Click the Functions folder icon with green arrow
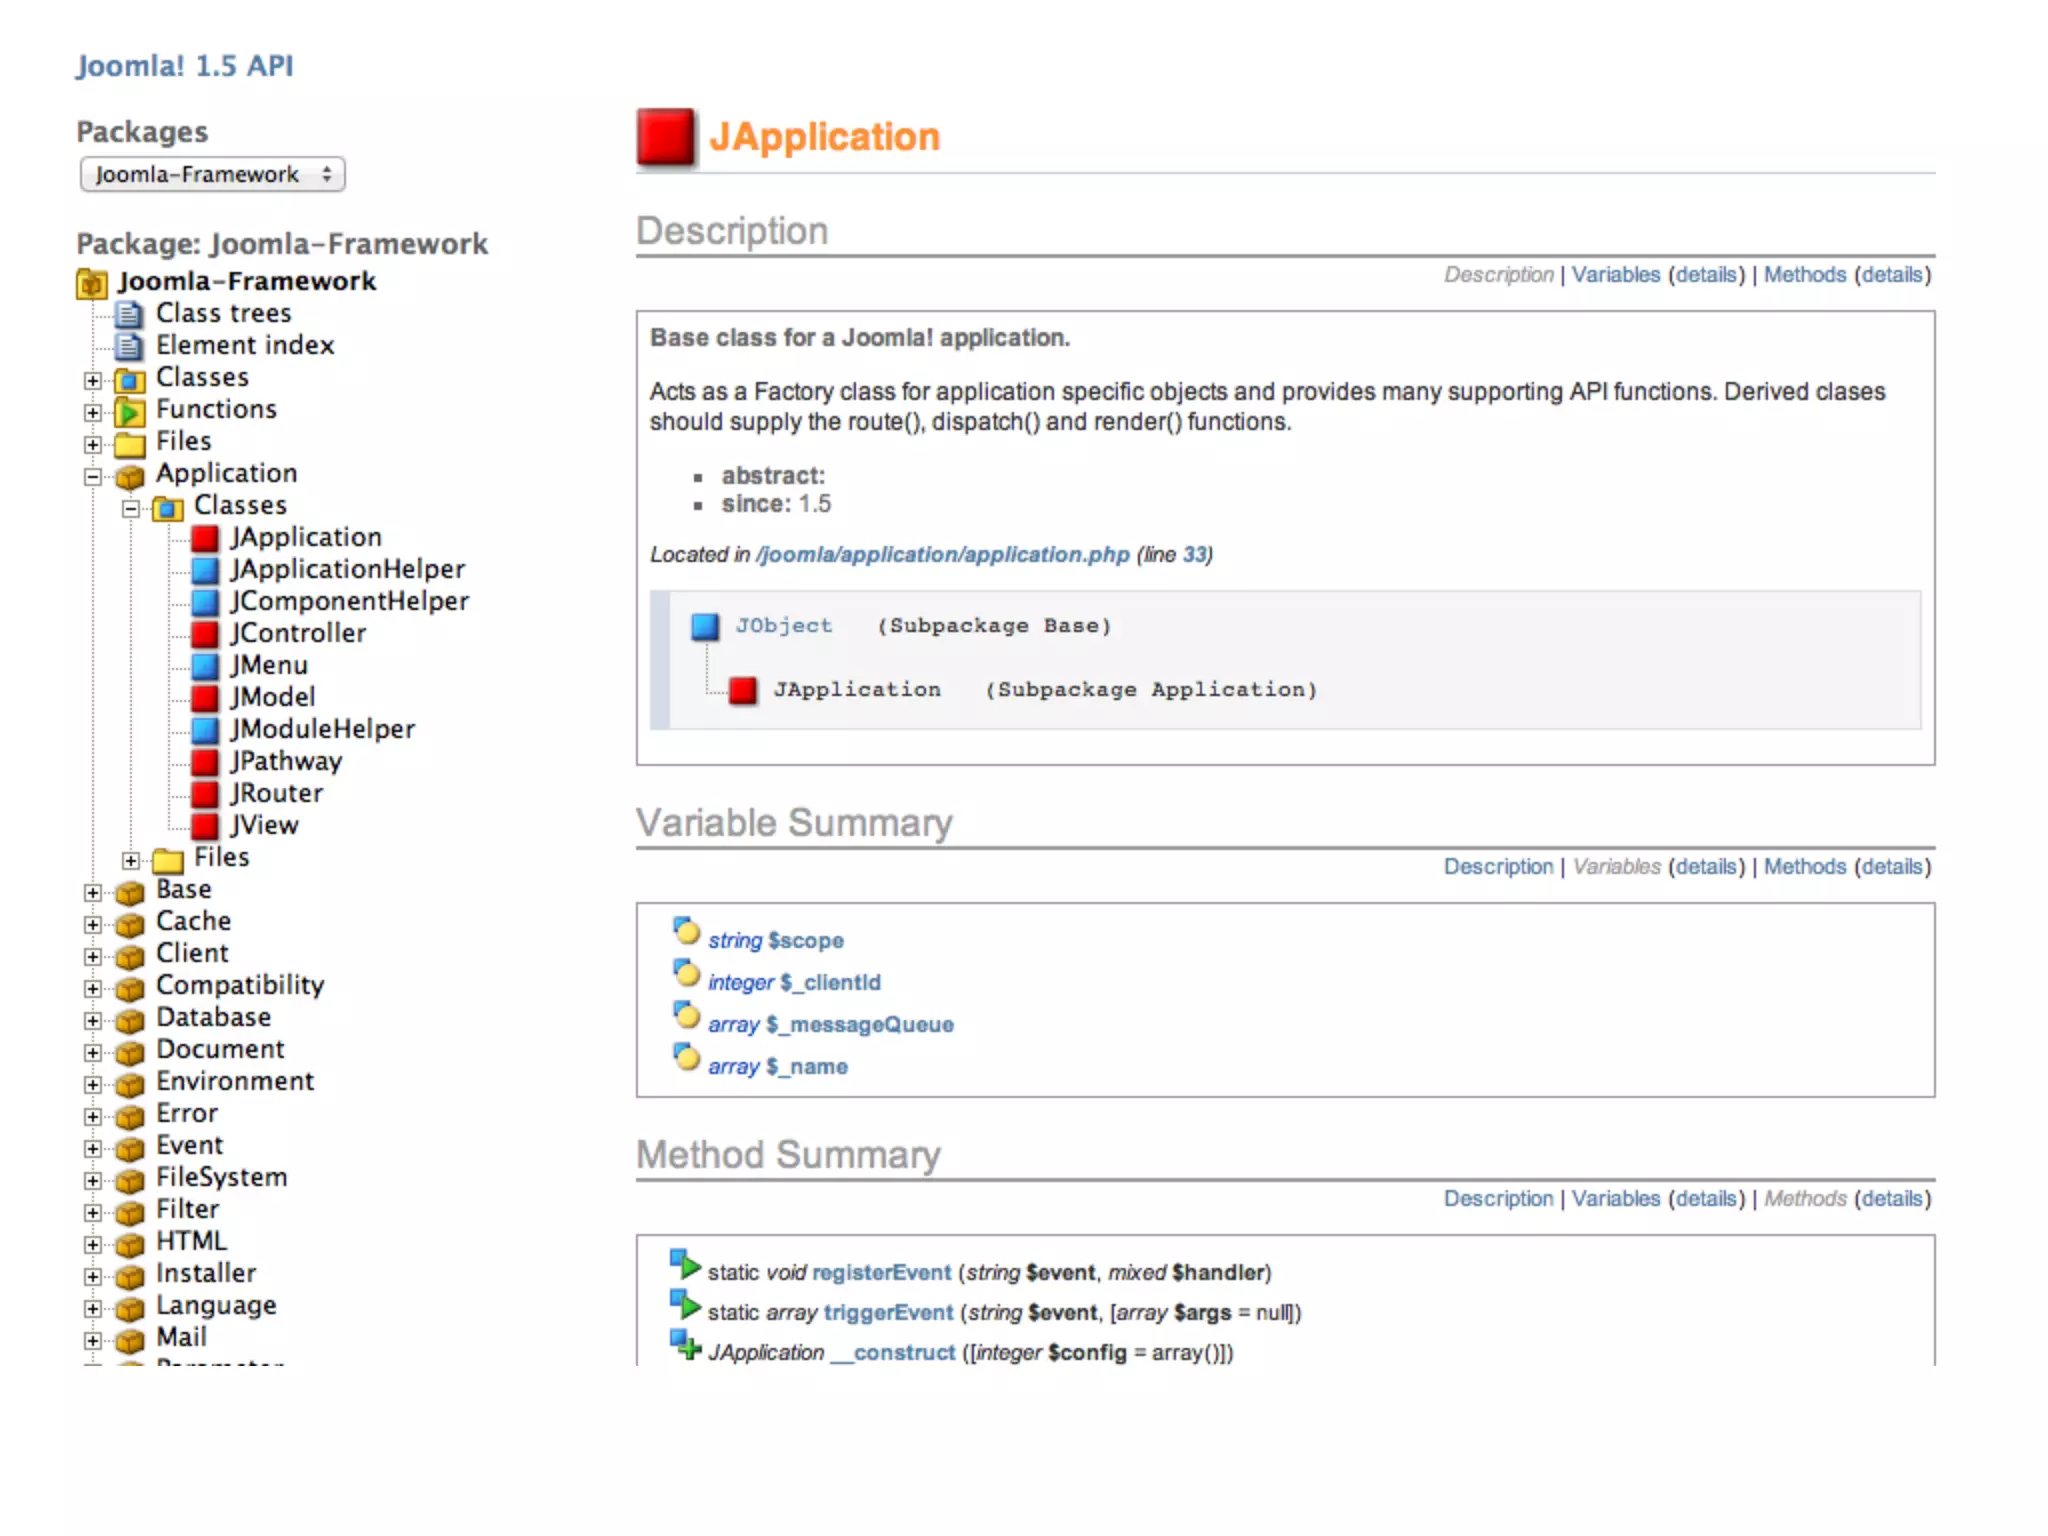 [129, 411]
